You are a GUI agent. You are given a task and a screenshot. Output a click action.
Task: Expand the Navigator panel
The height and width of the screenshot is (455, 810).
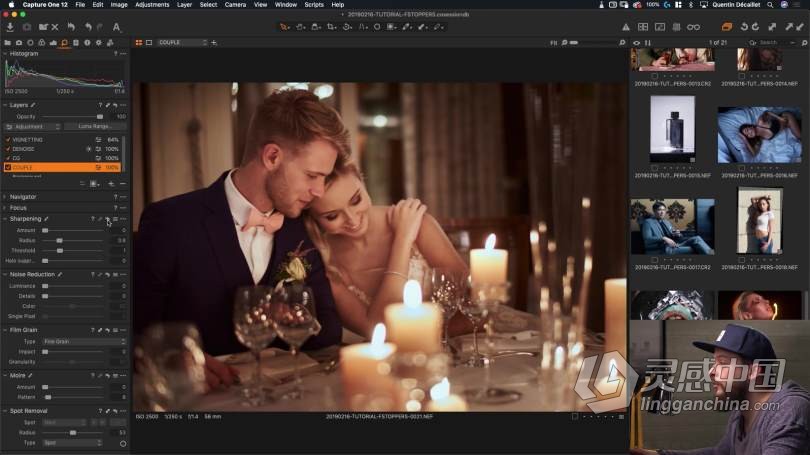tap(5, 197)
